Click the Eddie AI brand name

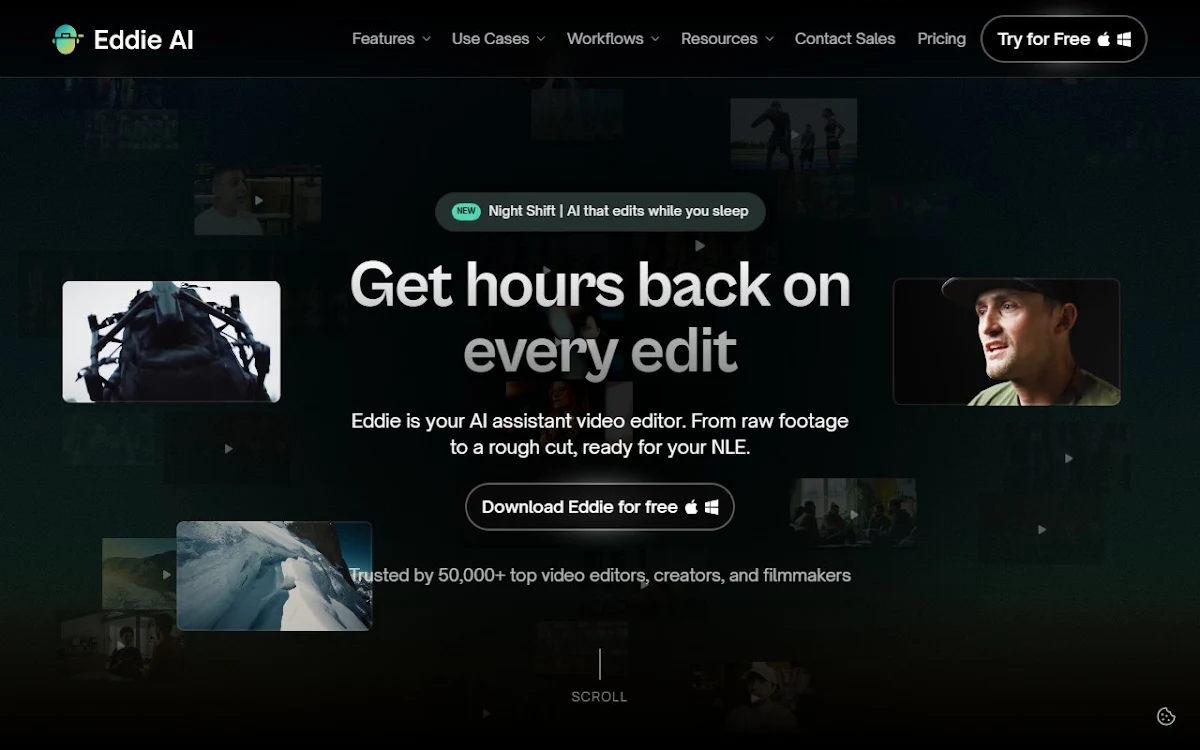click(x=144, y=39)
